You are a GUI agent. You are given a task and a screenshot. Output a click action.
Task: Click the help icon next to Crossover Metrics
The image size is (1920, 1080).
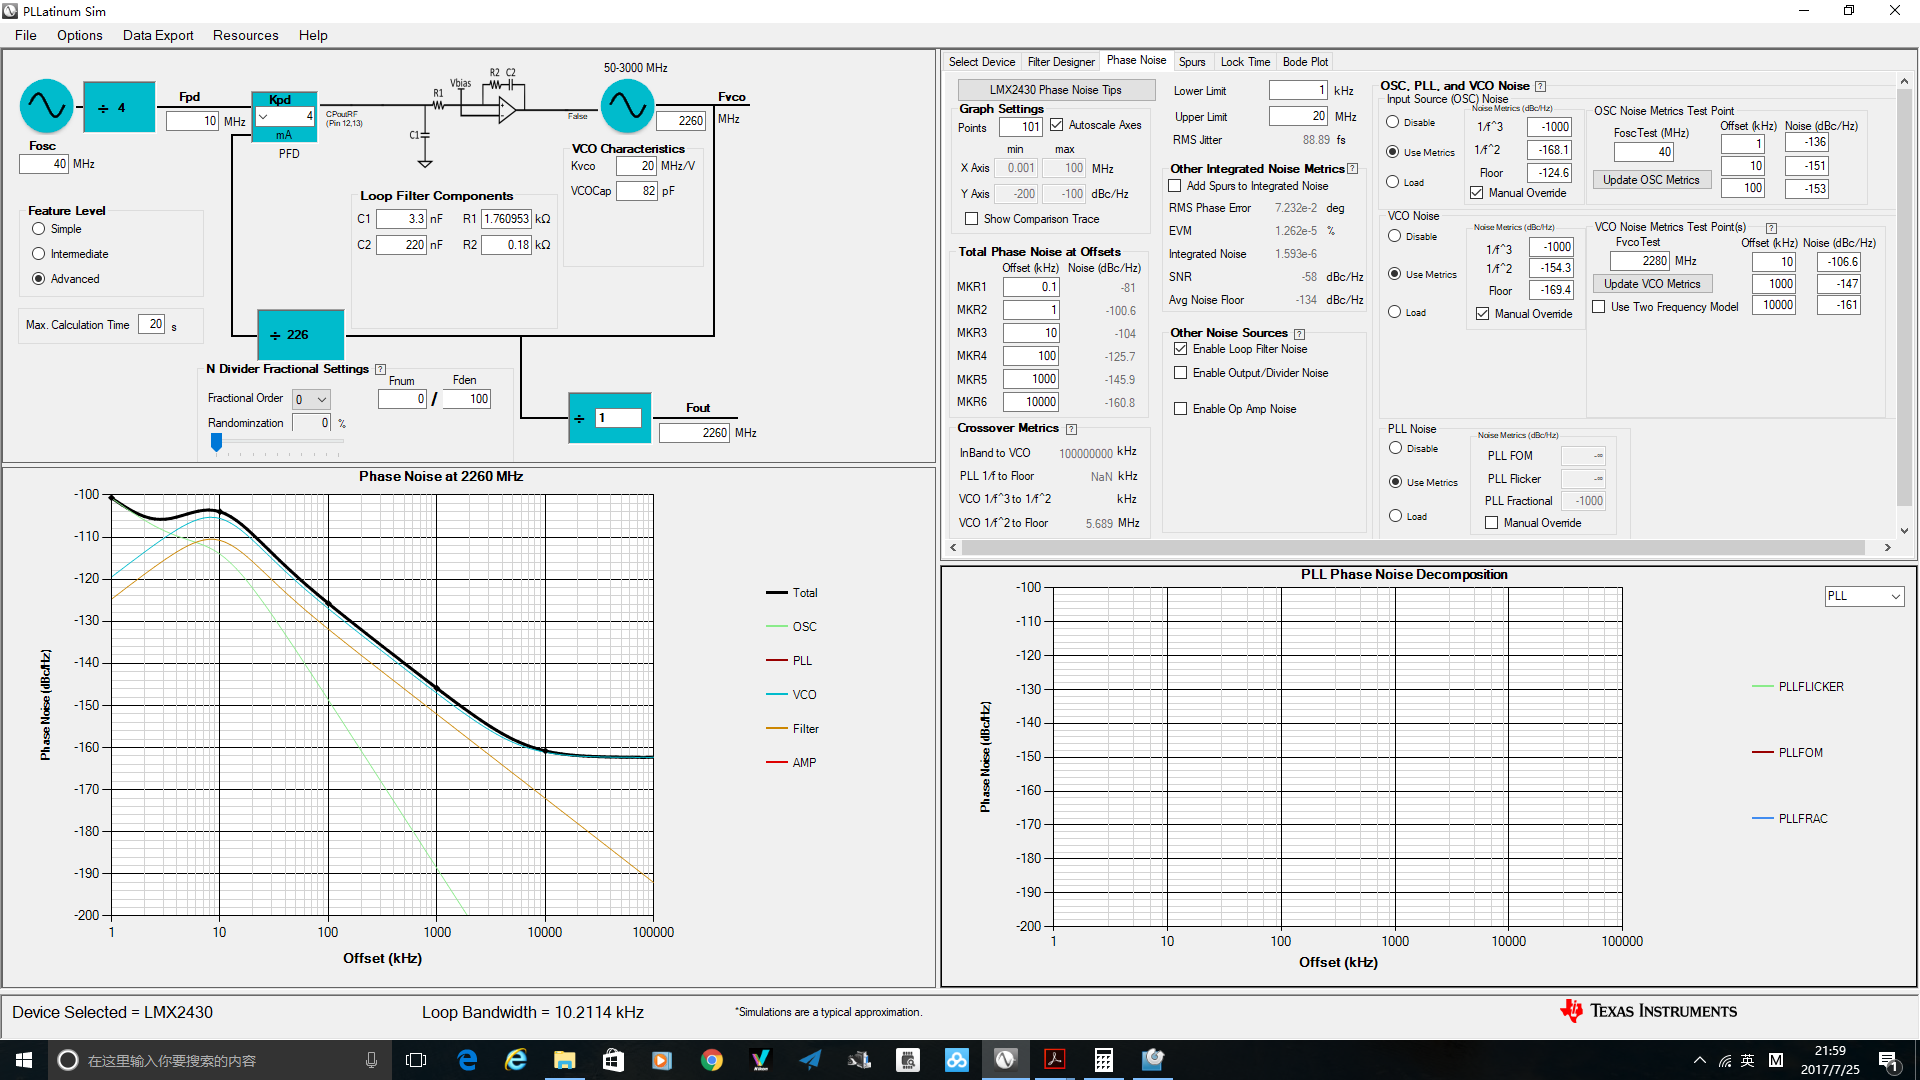(1071, 429)
